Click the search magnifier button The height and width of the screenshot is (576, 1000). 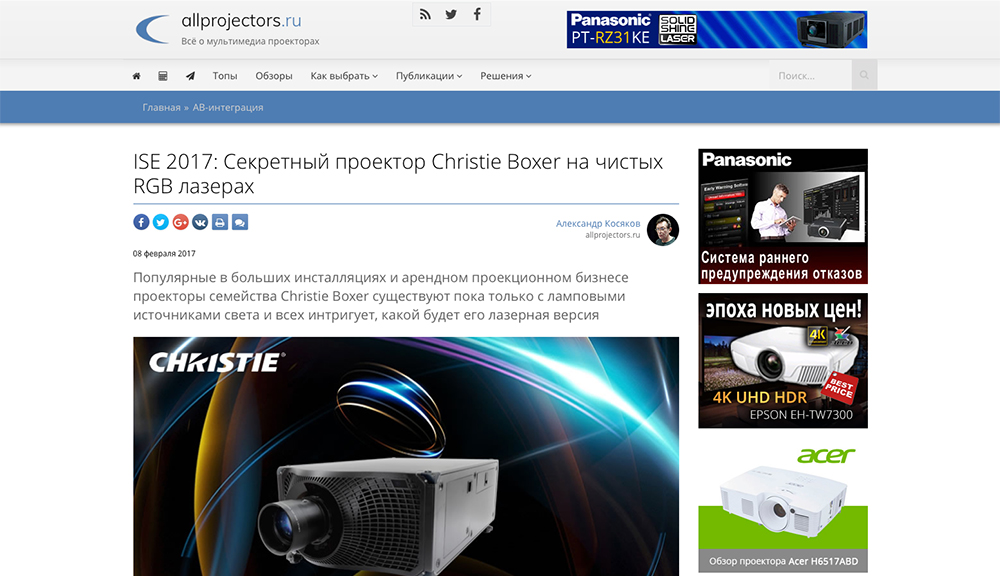tap(864, 75)
